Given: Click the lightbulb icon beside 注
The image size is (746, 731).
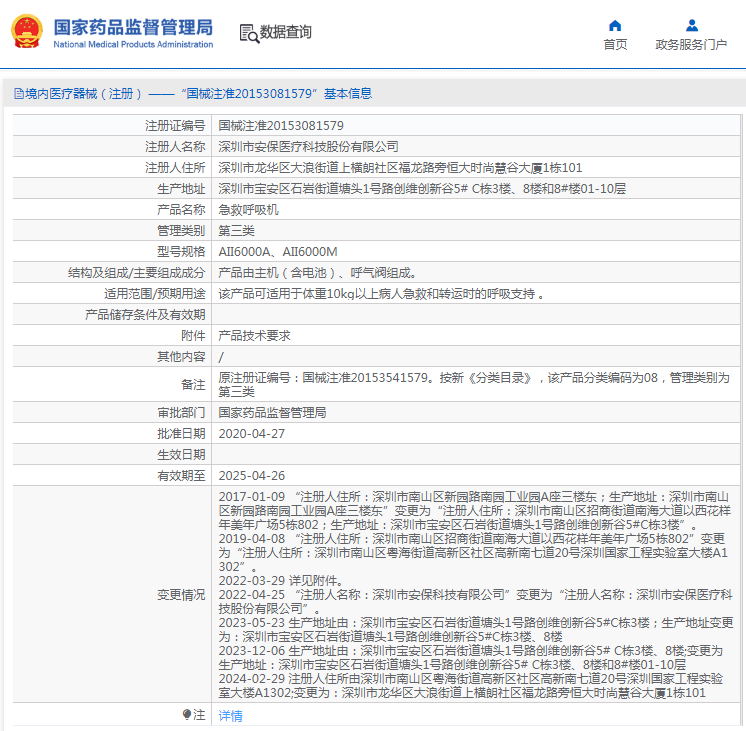Looking at the screenshot, I should [186, 714].
